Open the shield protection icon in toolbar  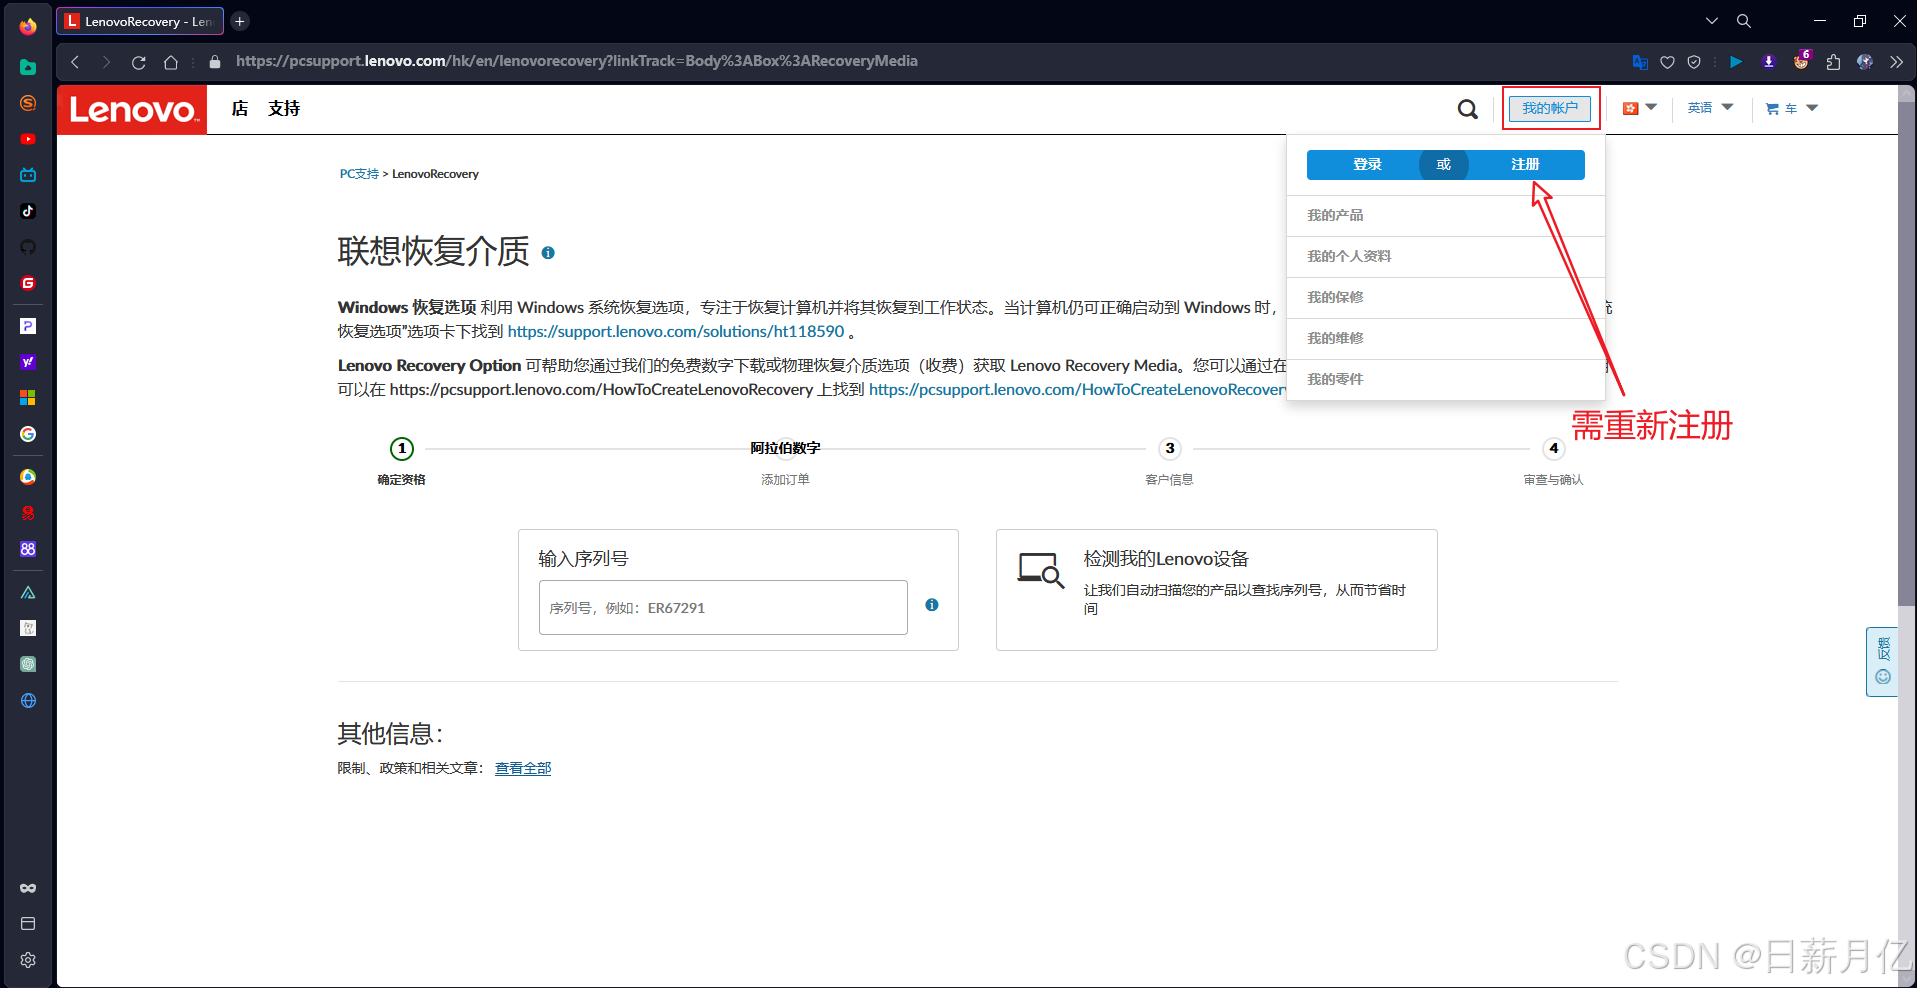click(1694, 62)
